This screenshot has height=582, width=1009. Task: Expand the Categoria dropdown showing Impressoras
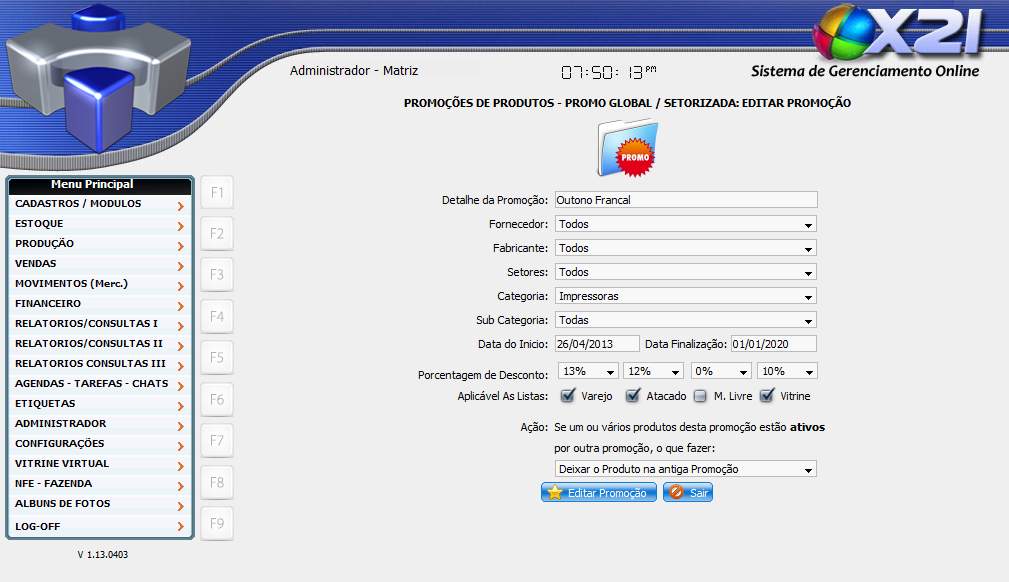pos(685,296)
